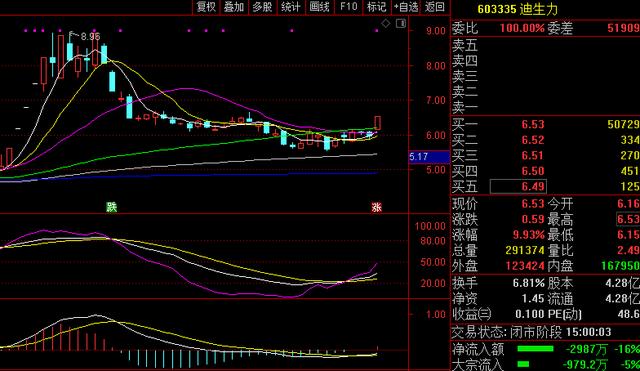
Task: Select 买一 bid price 6.53
Action: (533, 124)
